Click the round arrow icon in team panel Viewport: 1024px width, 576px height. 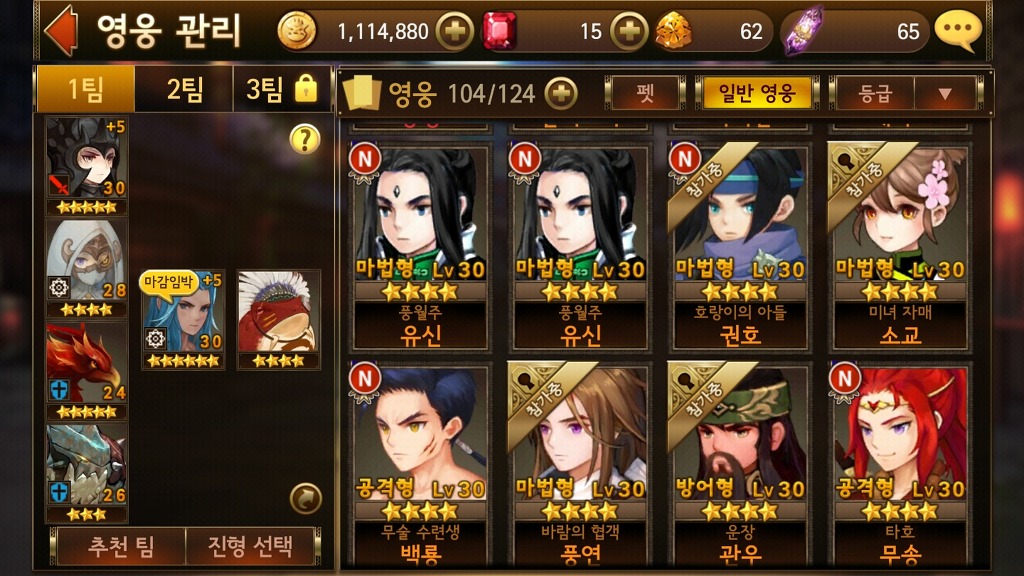[305, 498]
